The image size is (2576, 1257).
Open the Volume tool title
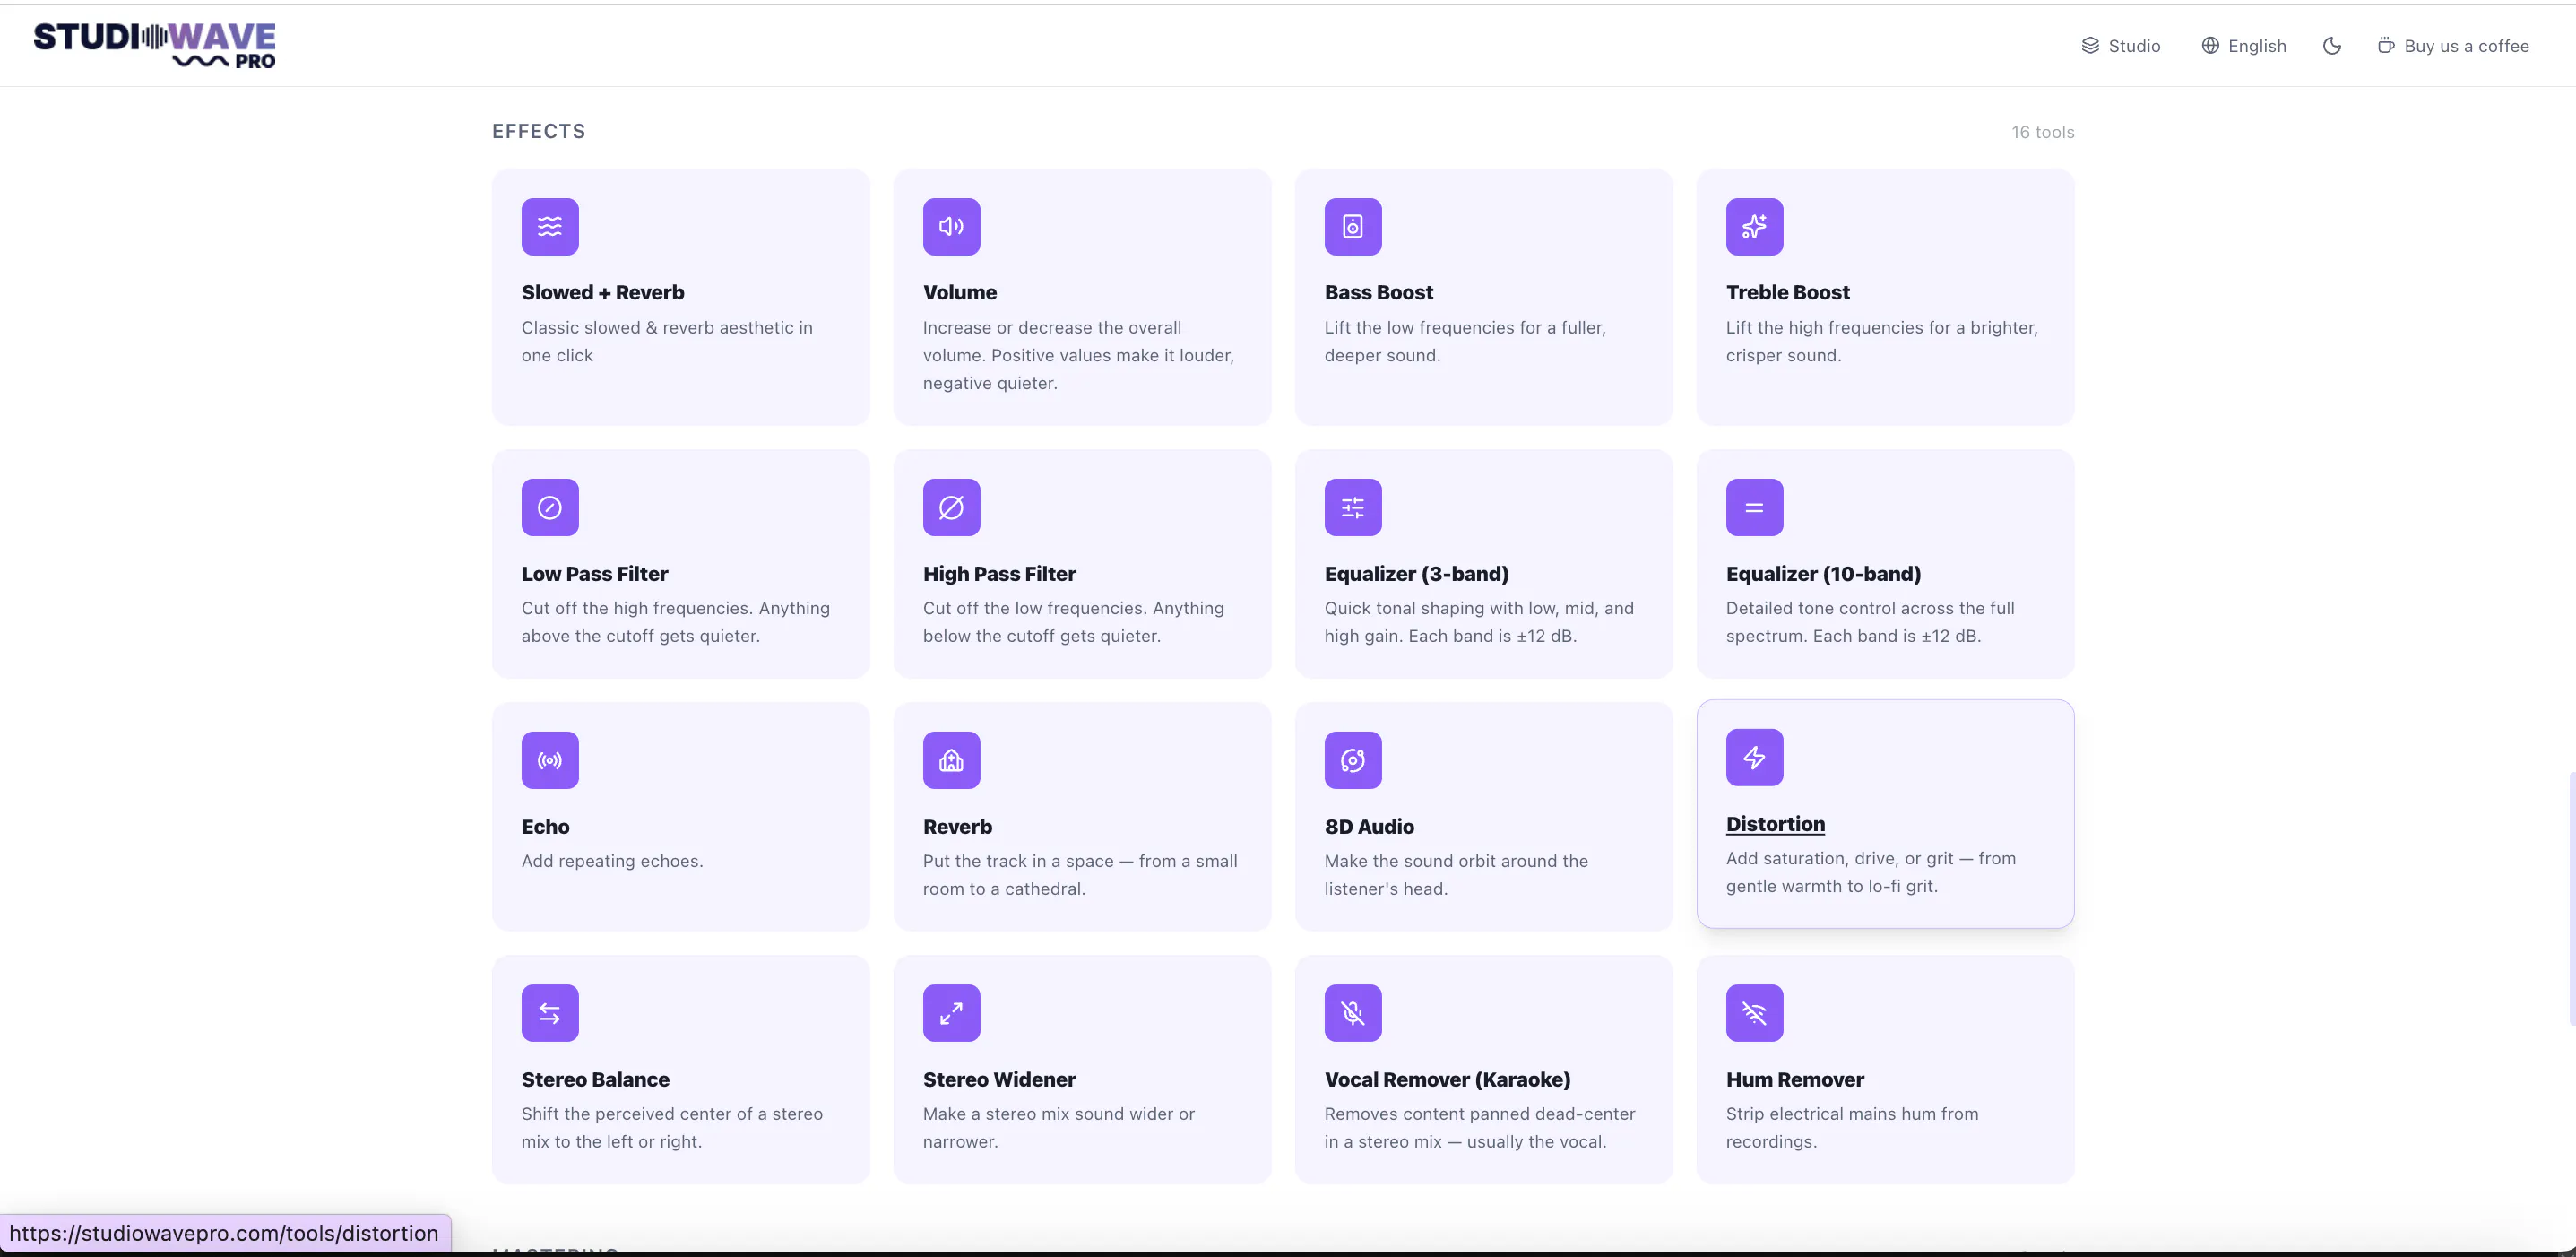(960, 293)
